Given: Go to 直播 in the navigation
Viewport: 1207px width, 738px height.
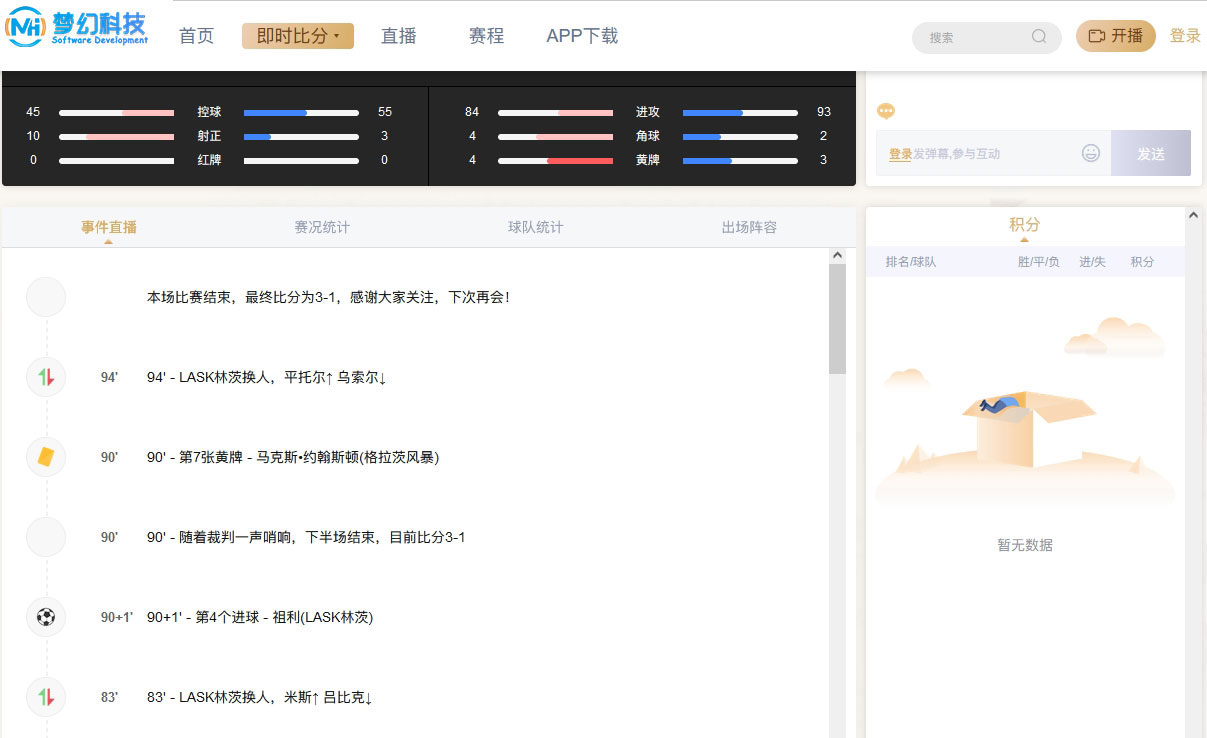Looking at the screenshot, I should pos(398,36).
